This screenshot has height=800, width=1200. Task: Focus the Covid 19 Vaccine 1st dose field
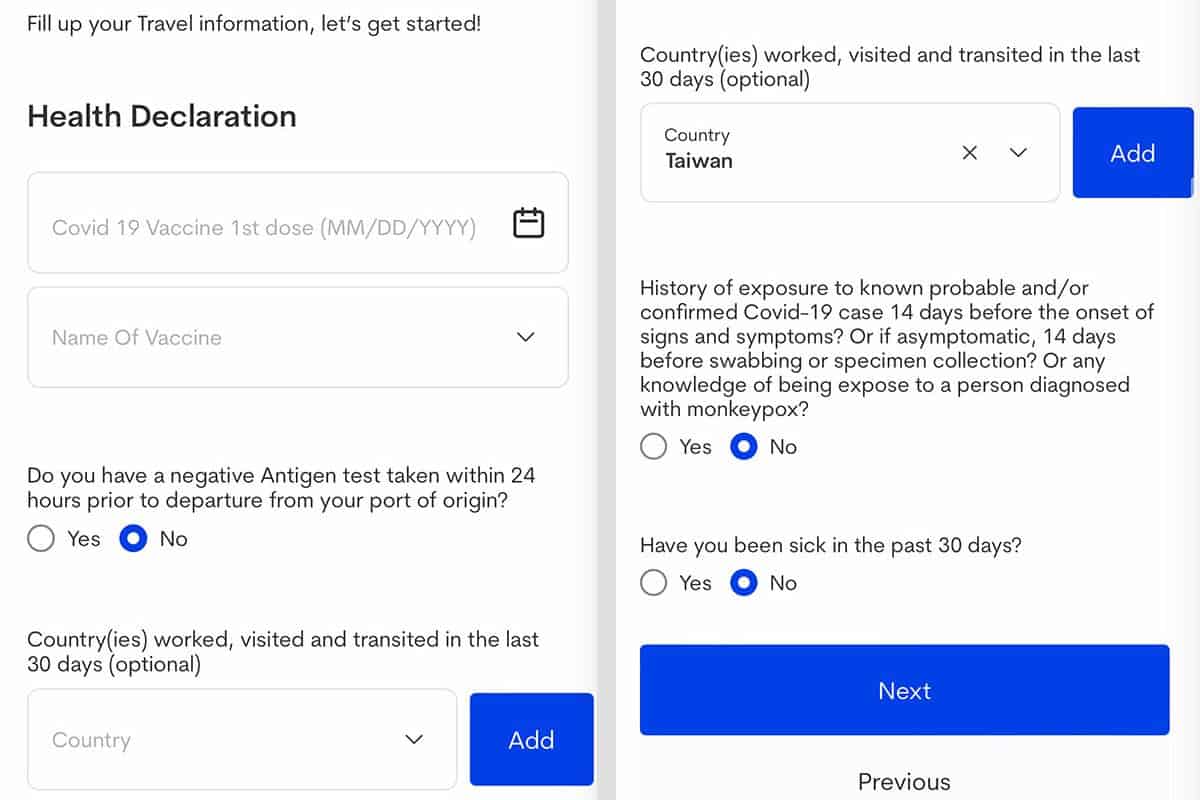coord(264,228)
